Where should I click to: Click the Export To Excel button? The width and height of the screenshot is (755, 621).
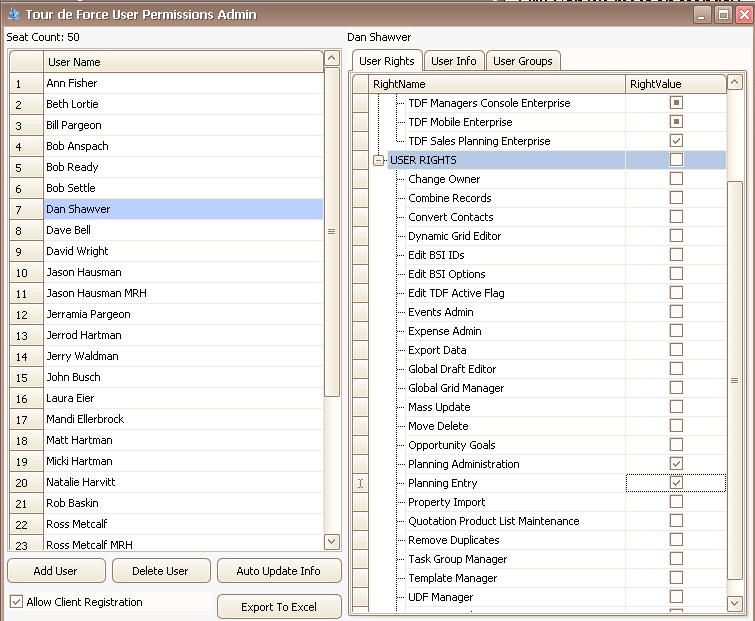point(279,607)
